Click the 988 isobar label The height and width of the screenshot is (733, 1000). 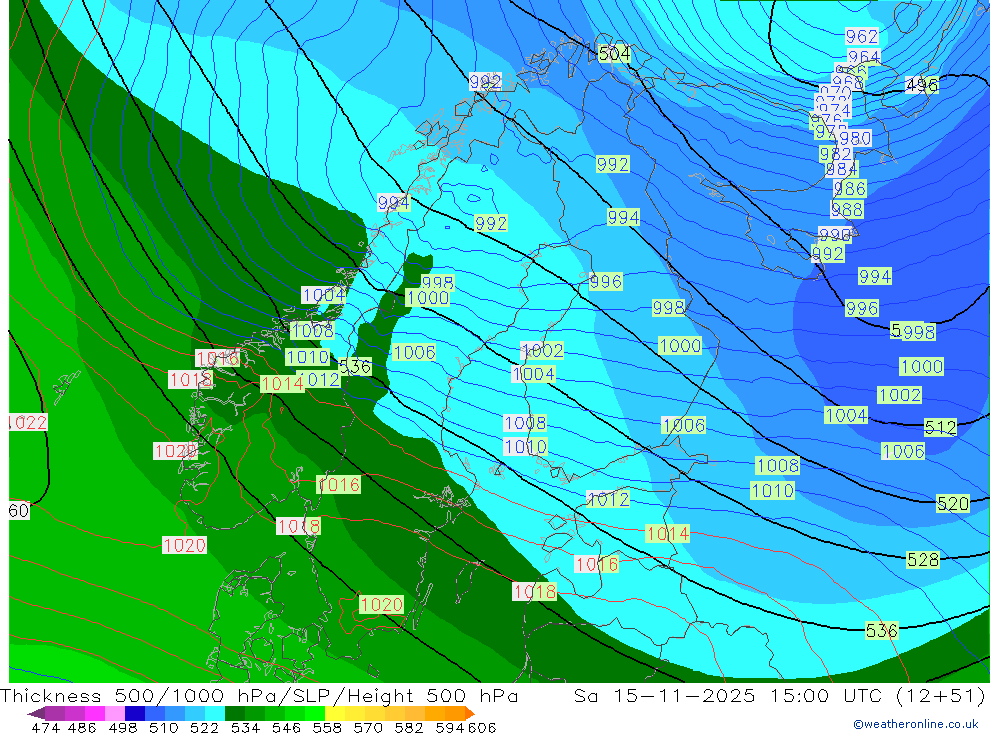click(x=847, y=209)
